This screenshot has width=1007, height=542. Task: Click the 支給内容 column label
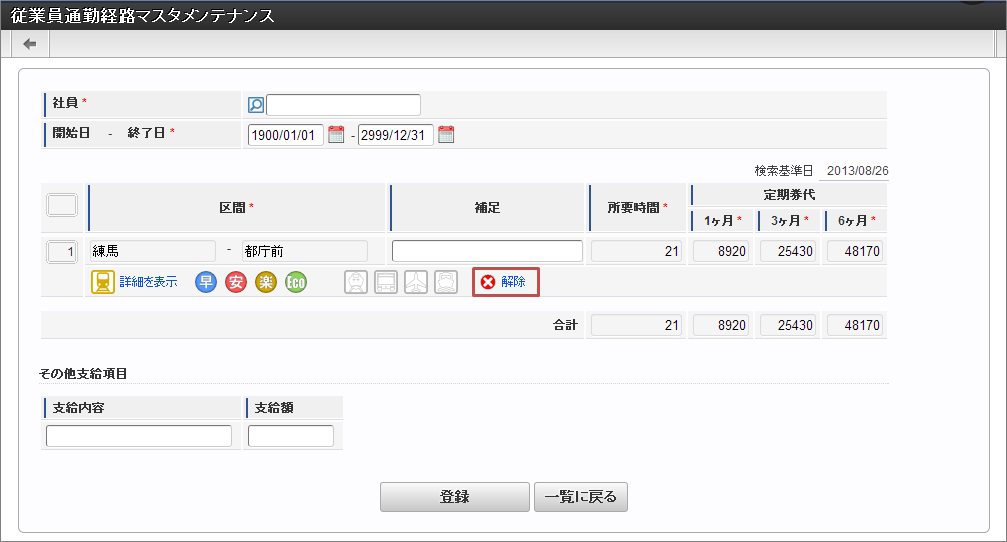coord(78,408)
